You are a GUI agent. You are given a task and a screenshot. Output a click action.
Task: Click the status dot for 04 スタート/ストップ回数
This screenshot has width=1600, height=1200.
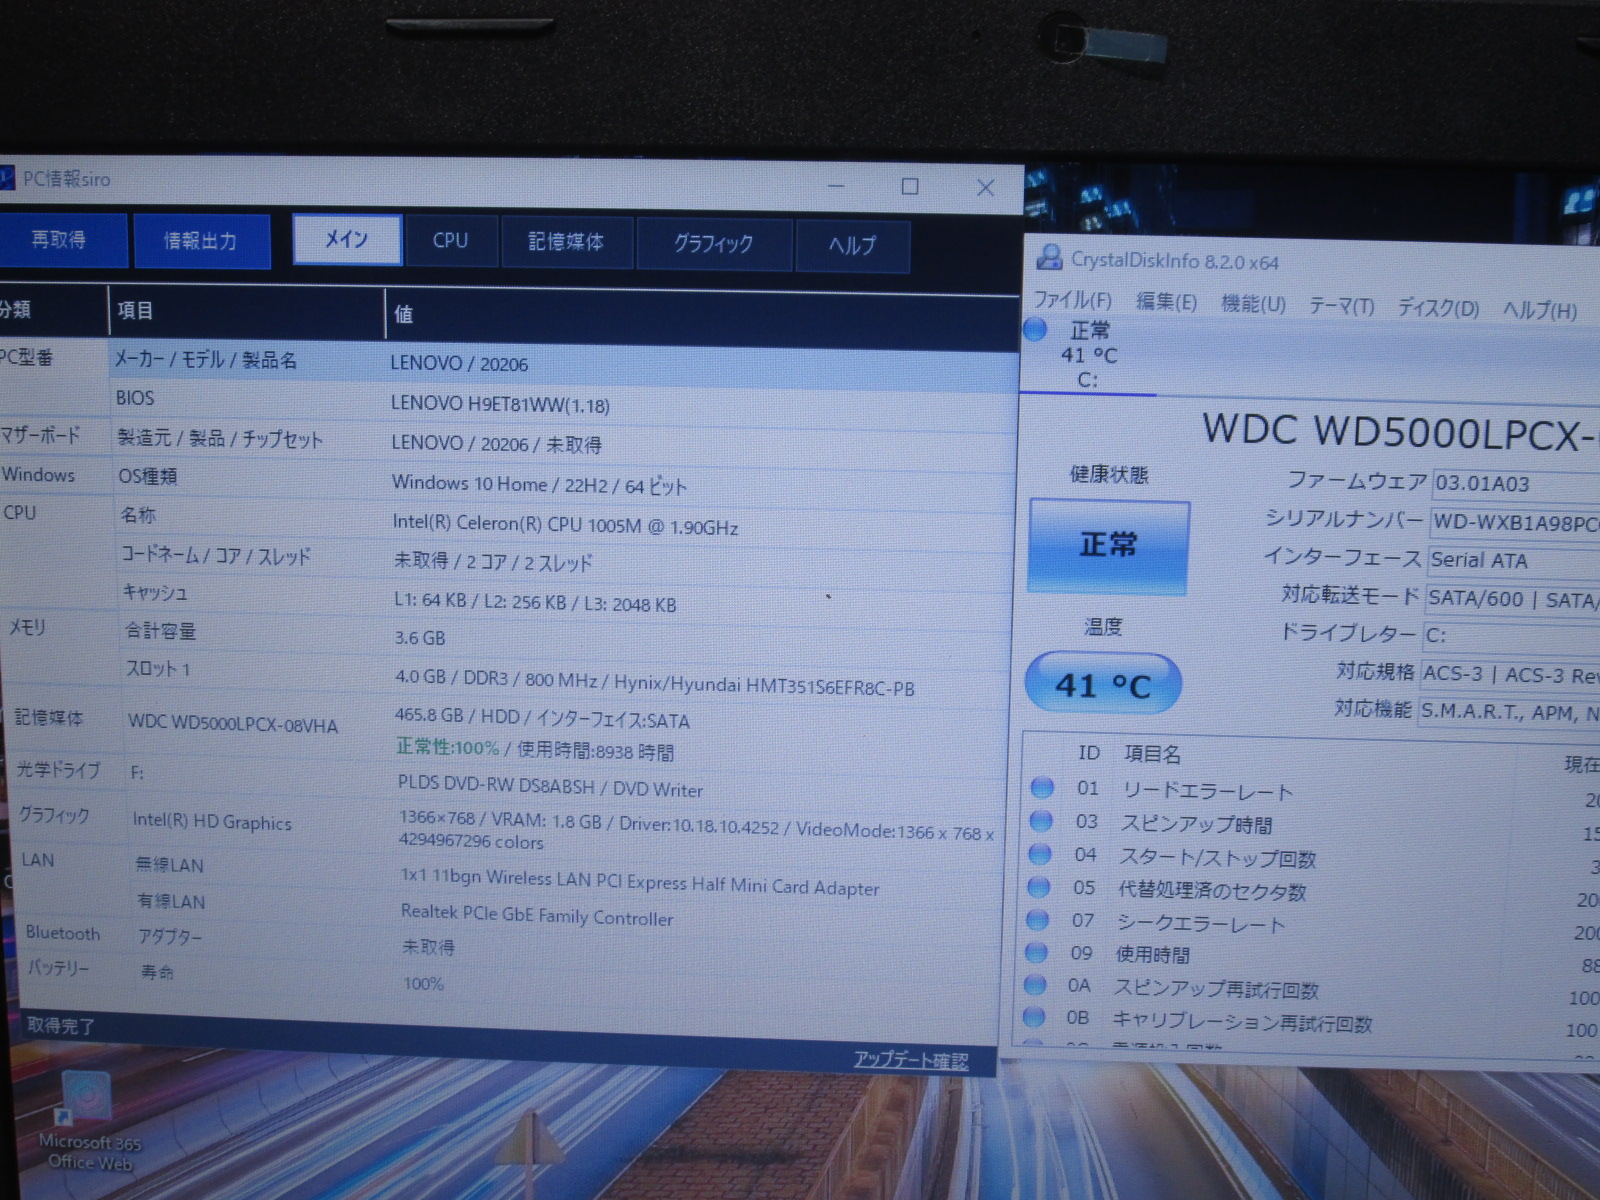pyautogui.click(x=1040, y=854)
